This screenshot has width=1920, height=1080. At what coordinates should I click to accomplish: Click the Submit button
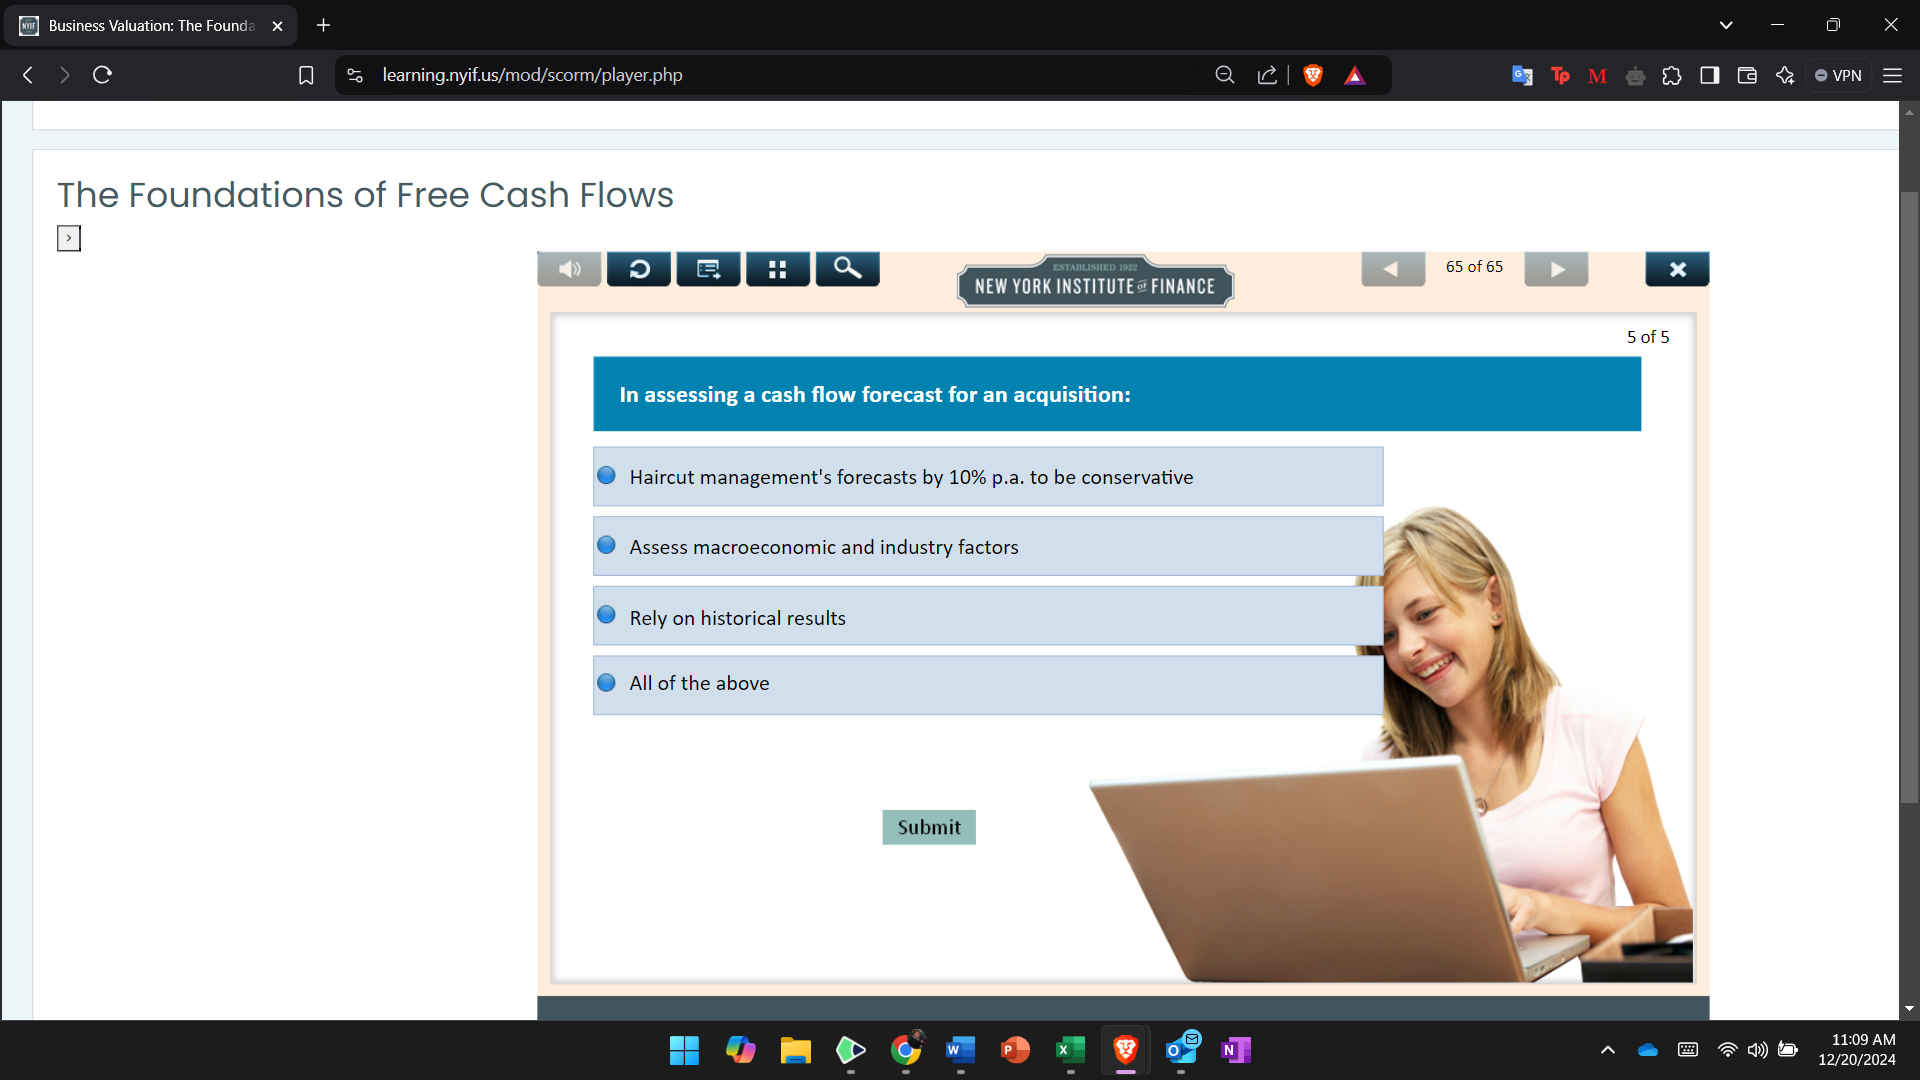click(x=928, y=827)
